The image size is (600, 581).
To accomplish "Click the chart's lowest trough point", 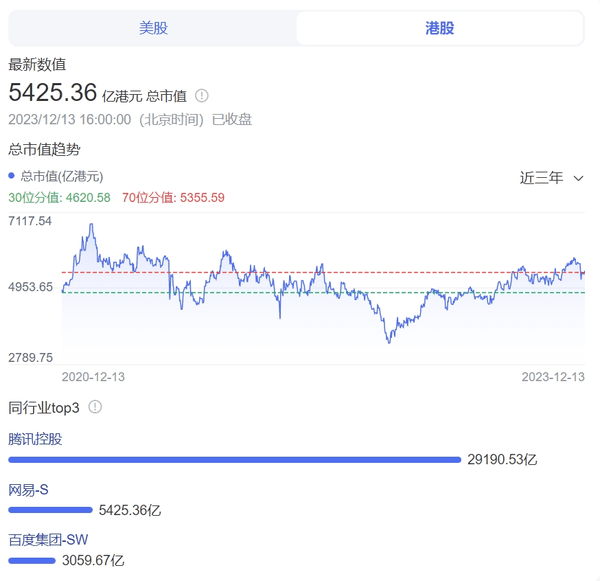I will pyautogui.click(x=389, y=342).
